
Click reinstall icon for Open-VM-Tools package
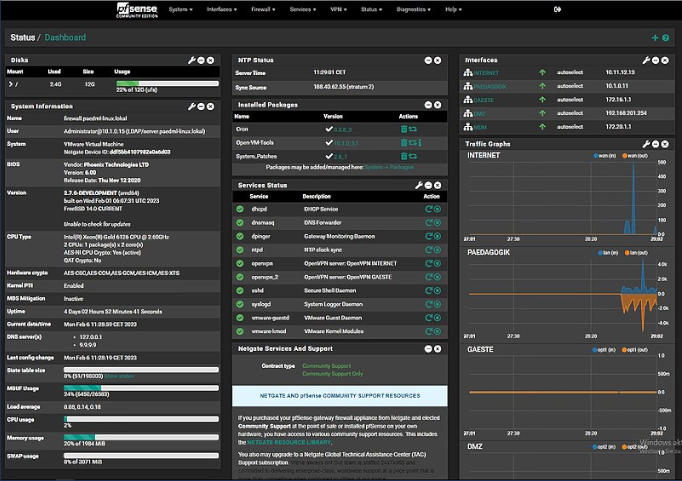point(412,142)
